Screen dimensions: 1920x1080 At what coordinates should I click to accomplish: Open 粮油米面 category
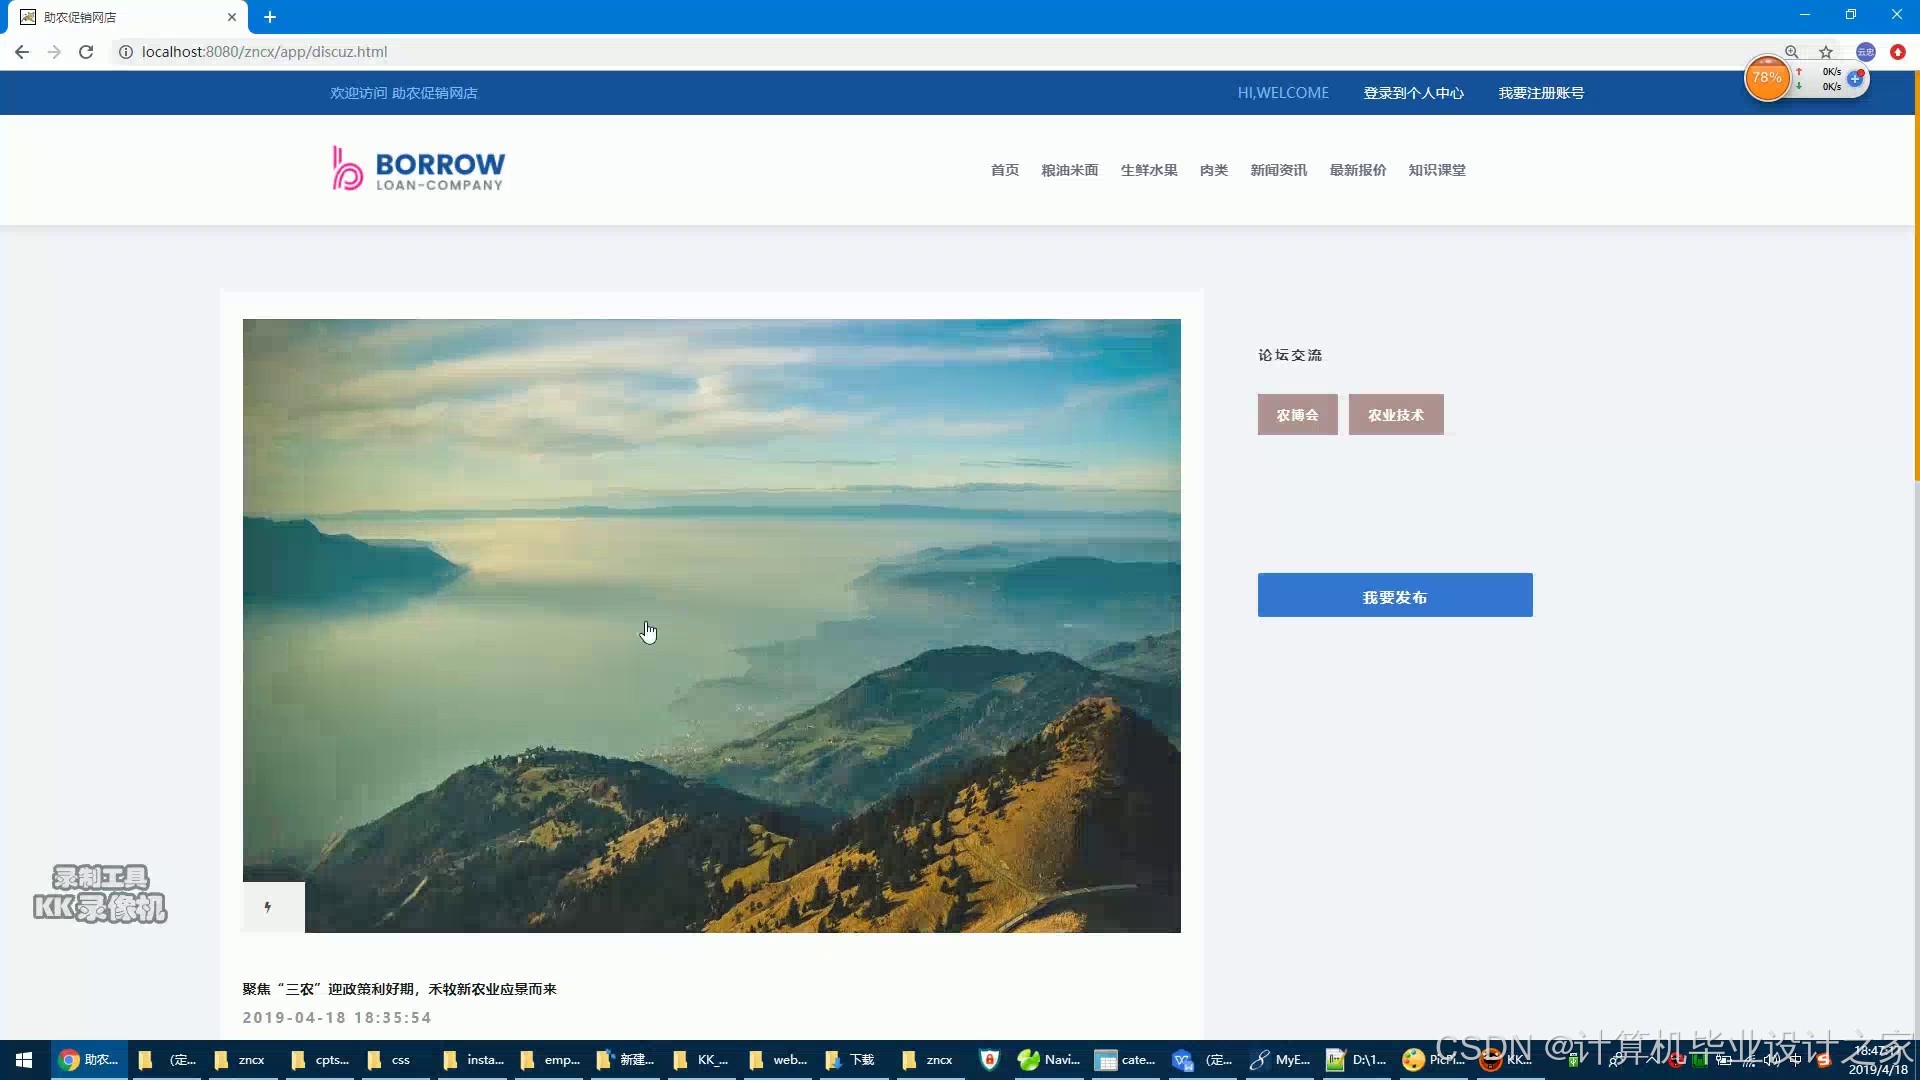(1070, 170)
